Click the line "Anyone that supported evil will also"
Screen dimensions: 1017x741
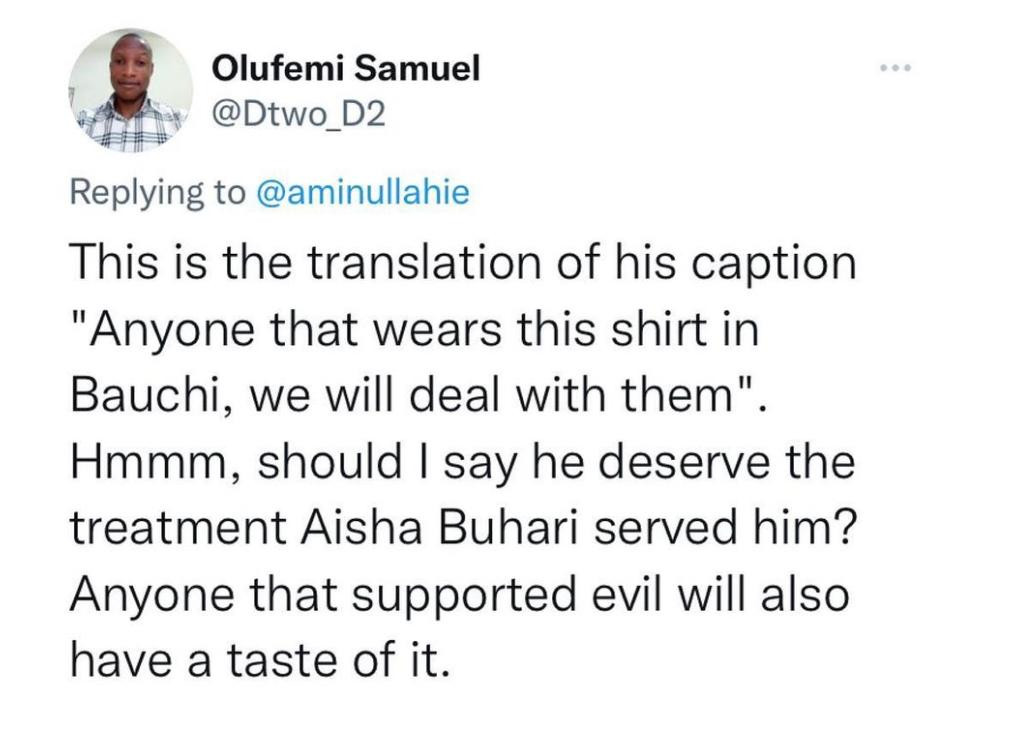459,595
